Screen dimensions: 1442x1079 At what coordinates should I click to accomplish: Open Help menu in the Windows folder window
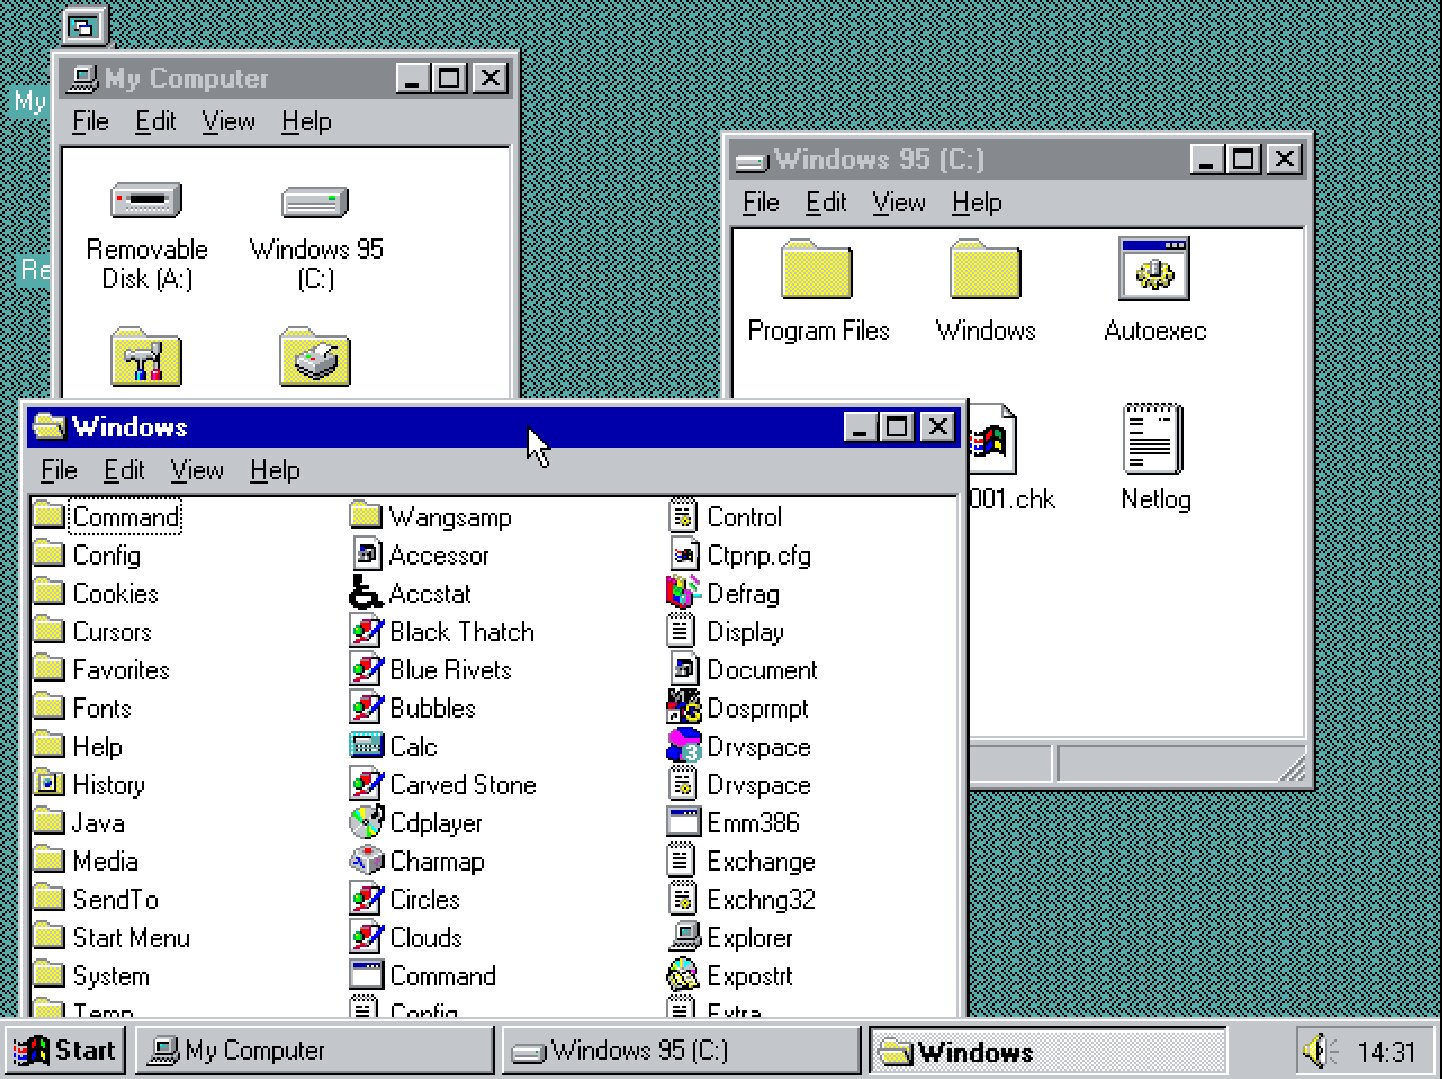[x=274, y=470]
